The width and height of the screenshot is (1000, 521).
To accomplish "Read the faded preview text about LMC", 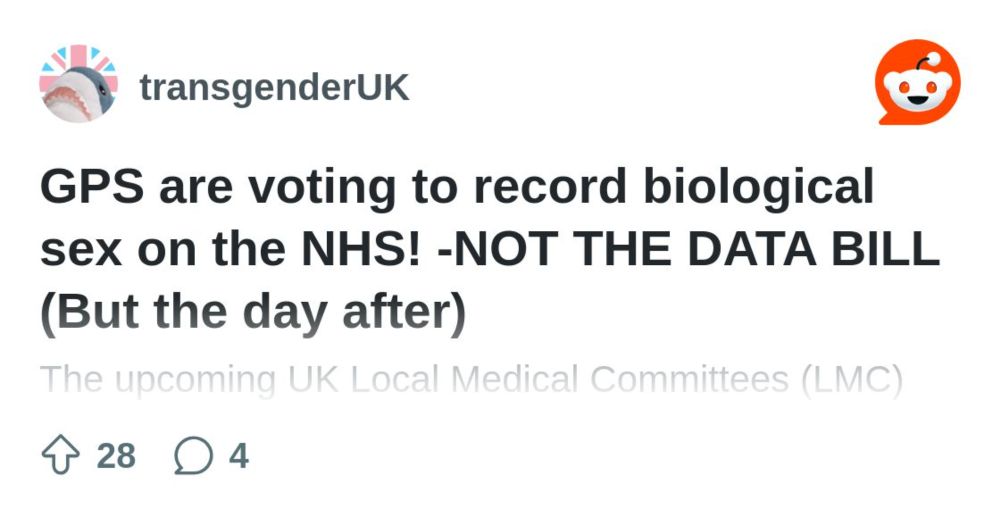I will pos(471,380).
